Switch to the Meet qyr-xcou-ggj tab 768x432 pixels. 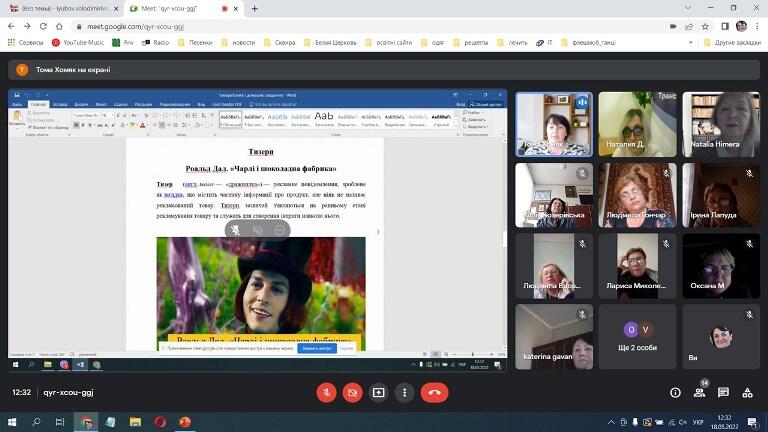176,9
